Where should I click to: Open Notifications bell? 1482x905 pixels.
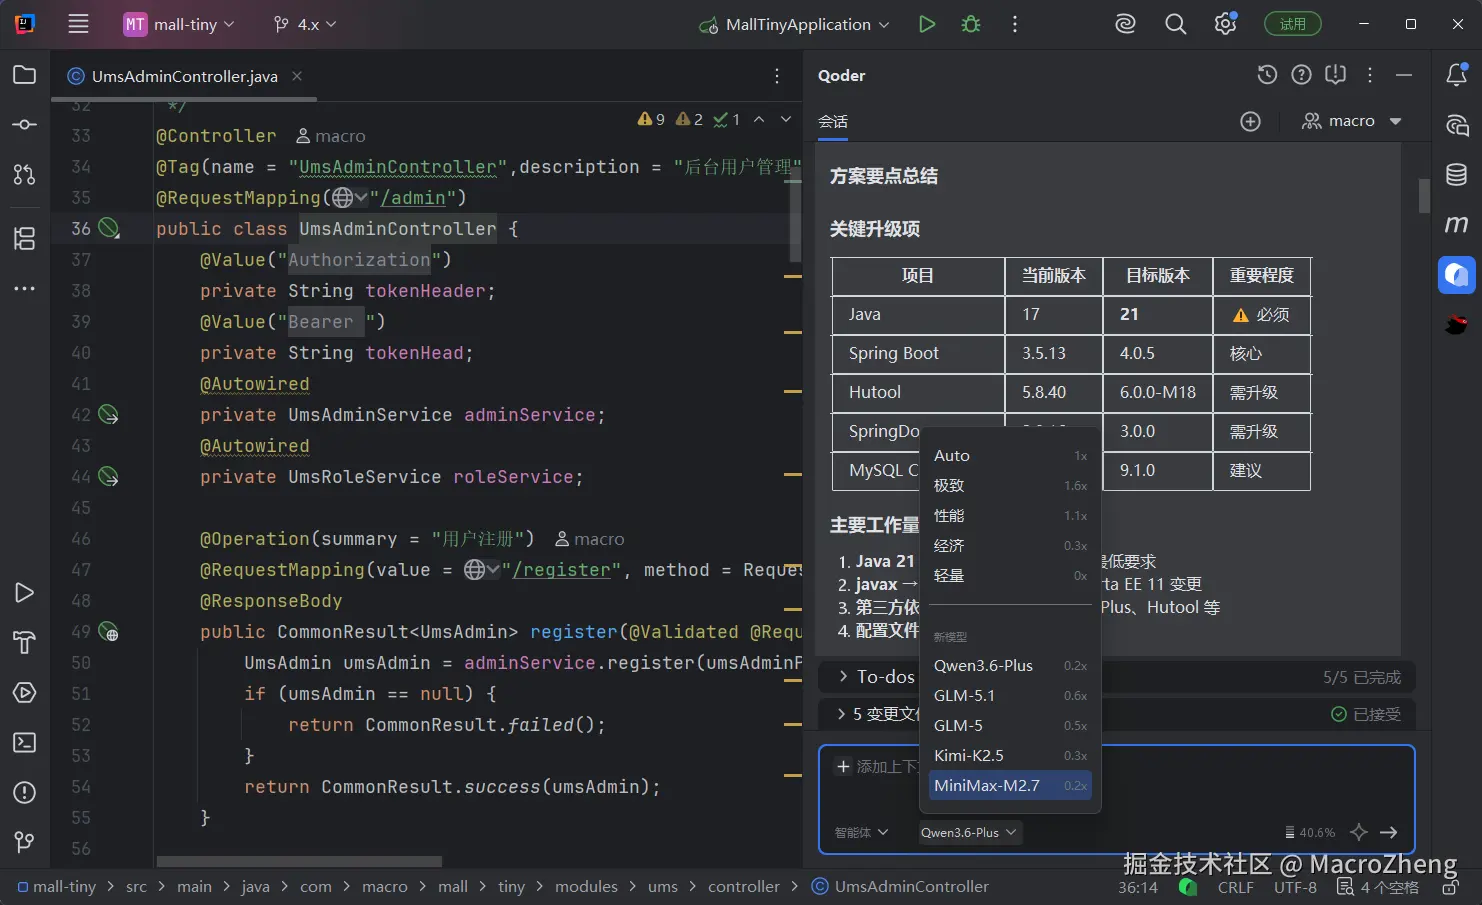pos(1457,75)
